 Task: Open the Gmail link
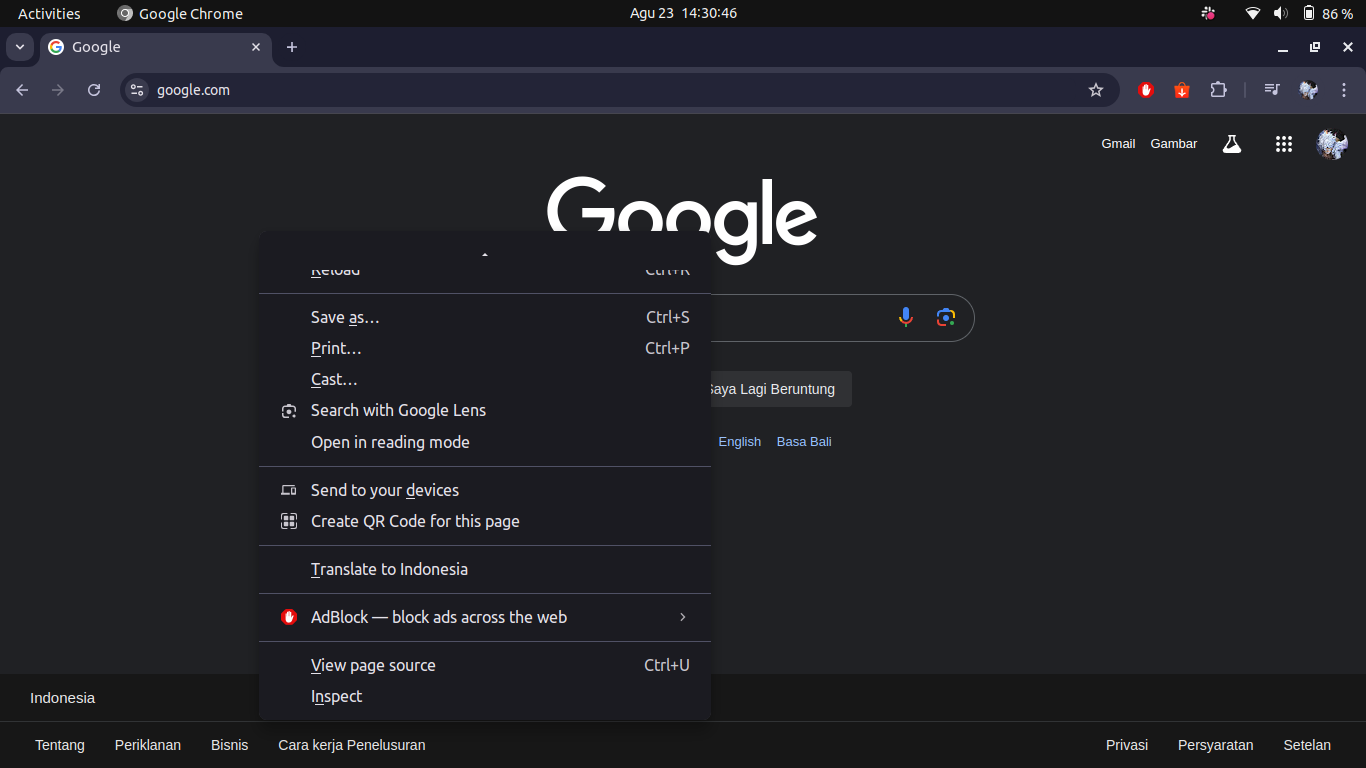point(1118,144)
